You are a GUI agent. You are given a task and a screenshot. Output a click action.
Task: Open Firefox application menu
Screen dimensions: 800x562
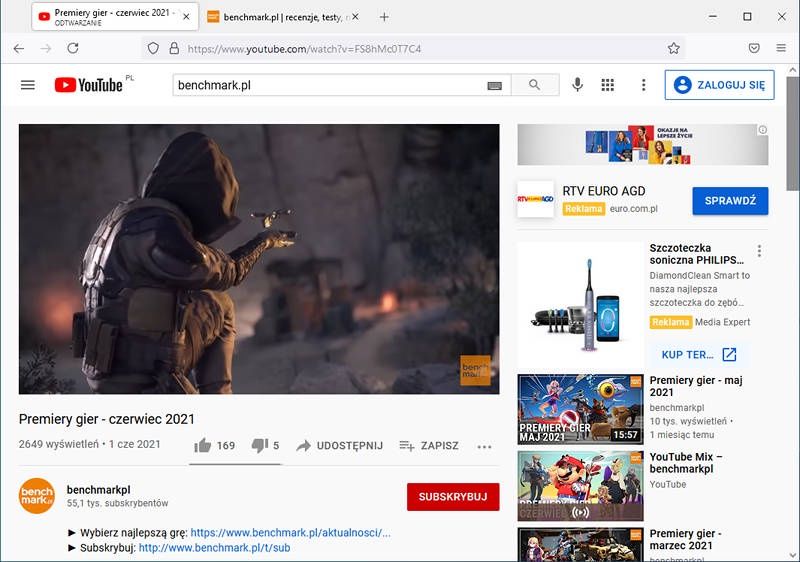[781, 48]
